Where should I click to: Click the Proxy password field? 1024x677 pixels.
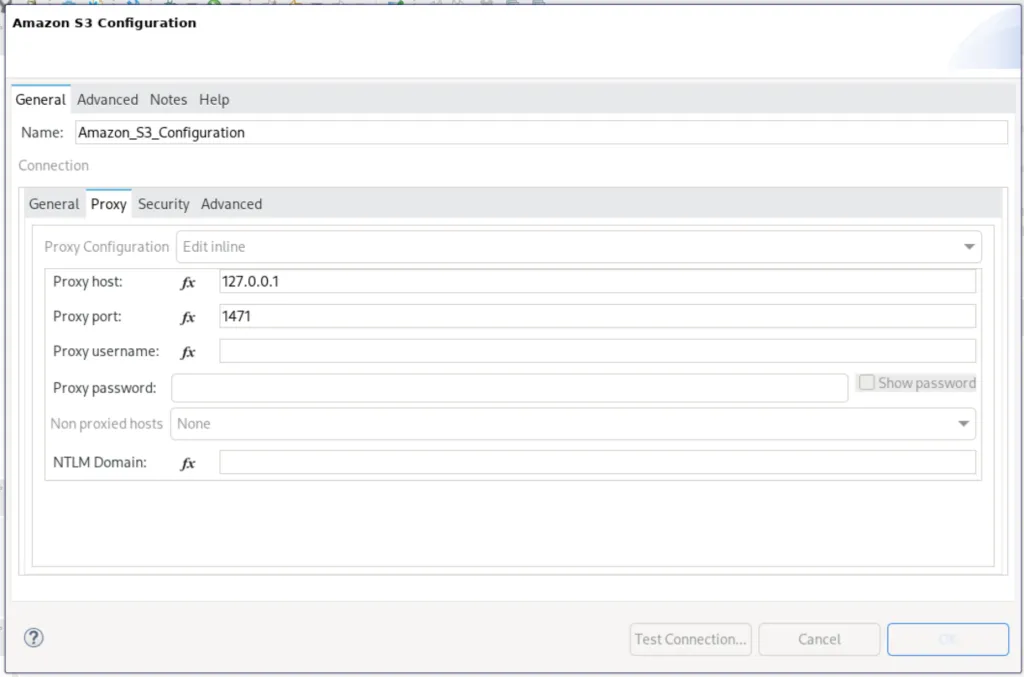[x=509, y=388]
